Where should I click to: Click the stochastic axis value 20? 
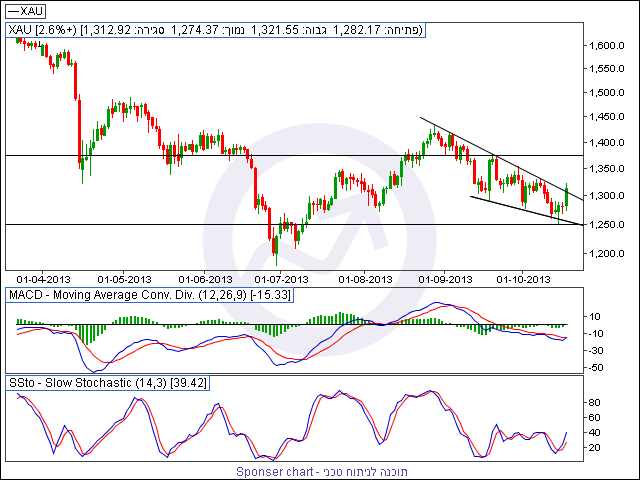click(x=594, y=448)
